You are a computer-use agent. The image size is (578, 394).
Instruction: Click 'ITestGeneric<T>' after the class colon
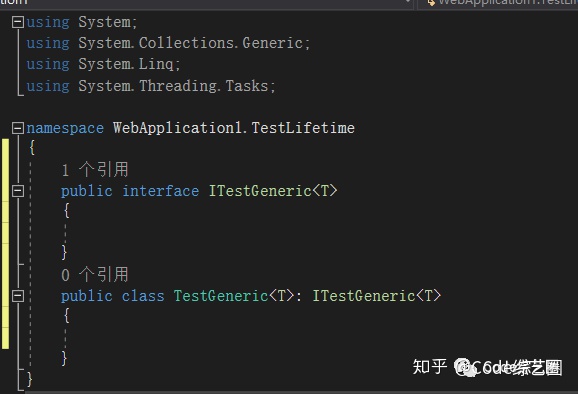coord(377,296)
